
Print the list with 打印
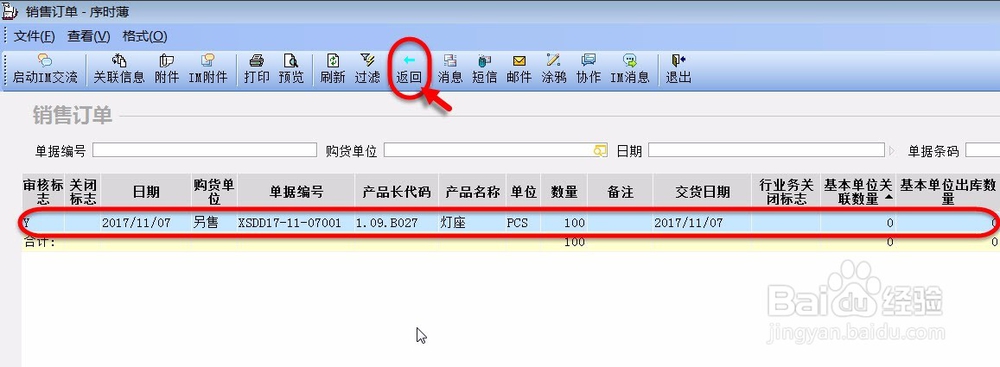256,69
